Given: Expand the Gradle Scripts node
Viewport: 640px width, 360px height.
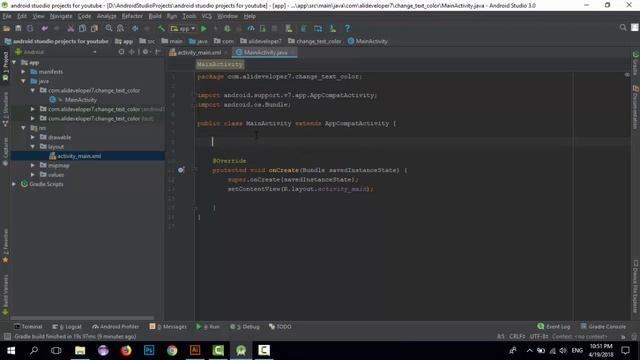Looking at the screenshot, I should [x=14, y=184].
